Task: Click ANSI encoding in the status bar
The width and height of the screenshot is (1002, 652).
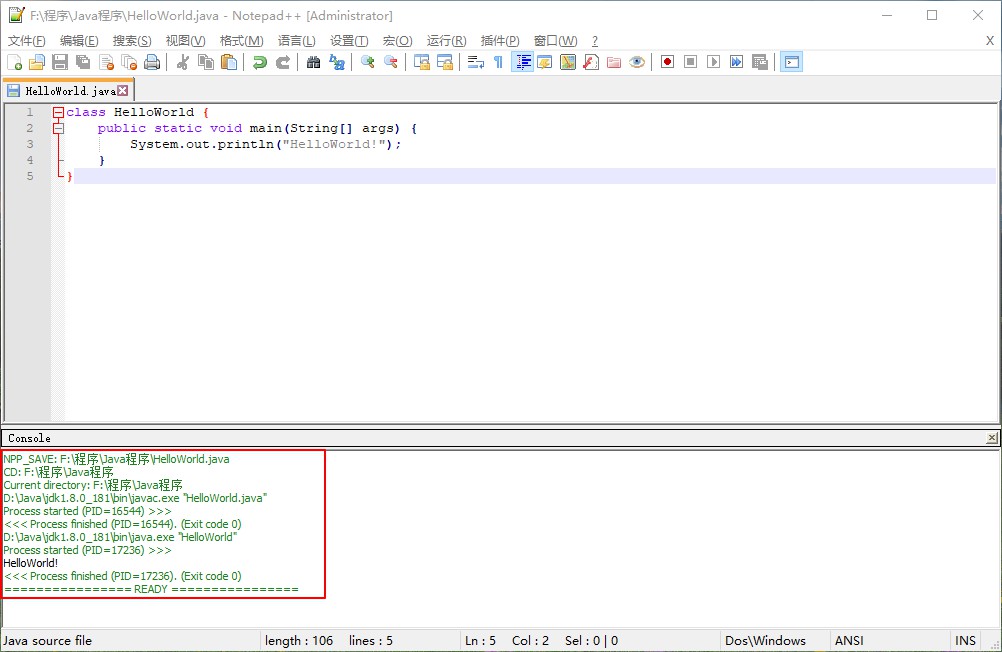Action: tap(849, 640)
